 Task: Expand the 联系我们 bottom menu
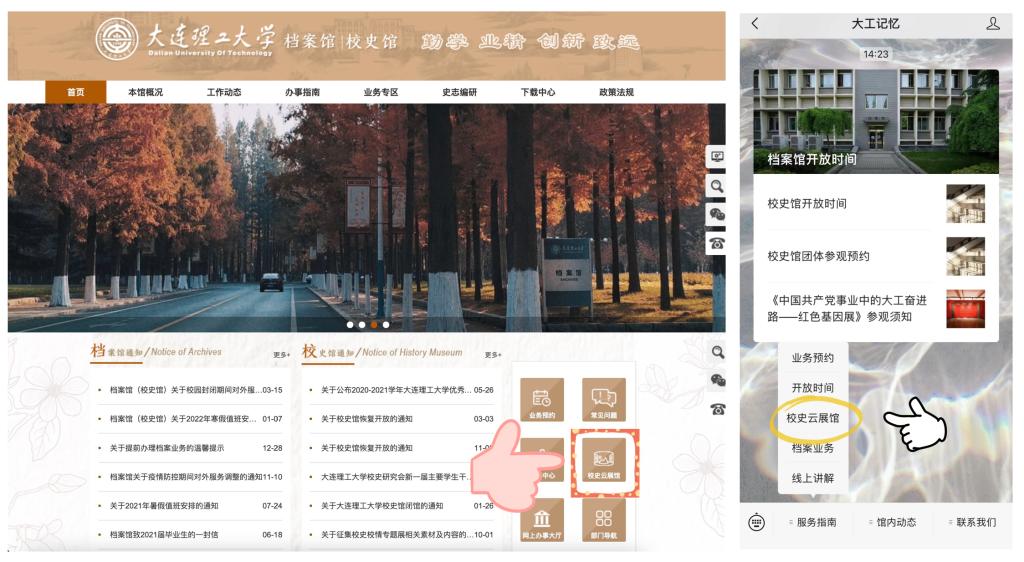[974, 522]
